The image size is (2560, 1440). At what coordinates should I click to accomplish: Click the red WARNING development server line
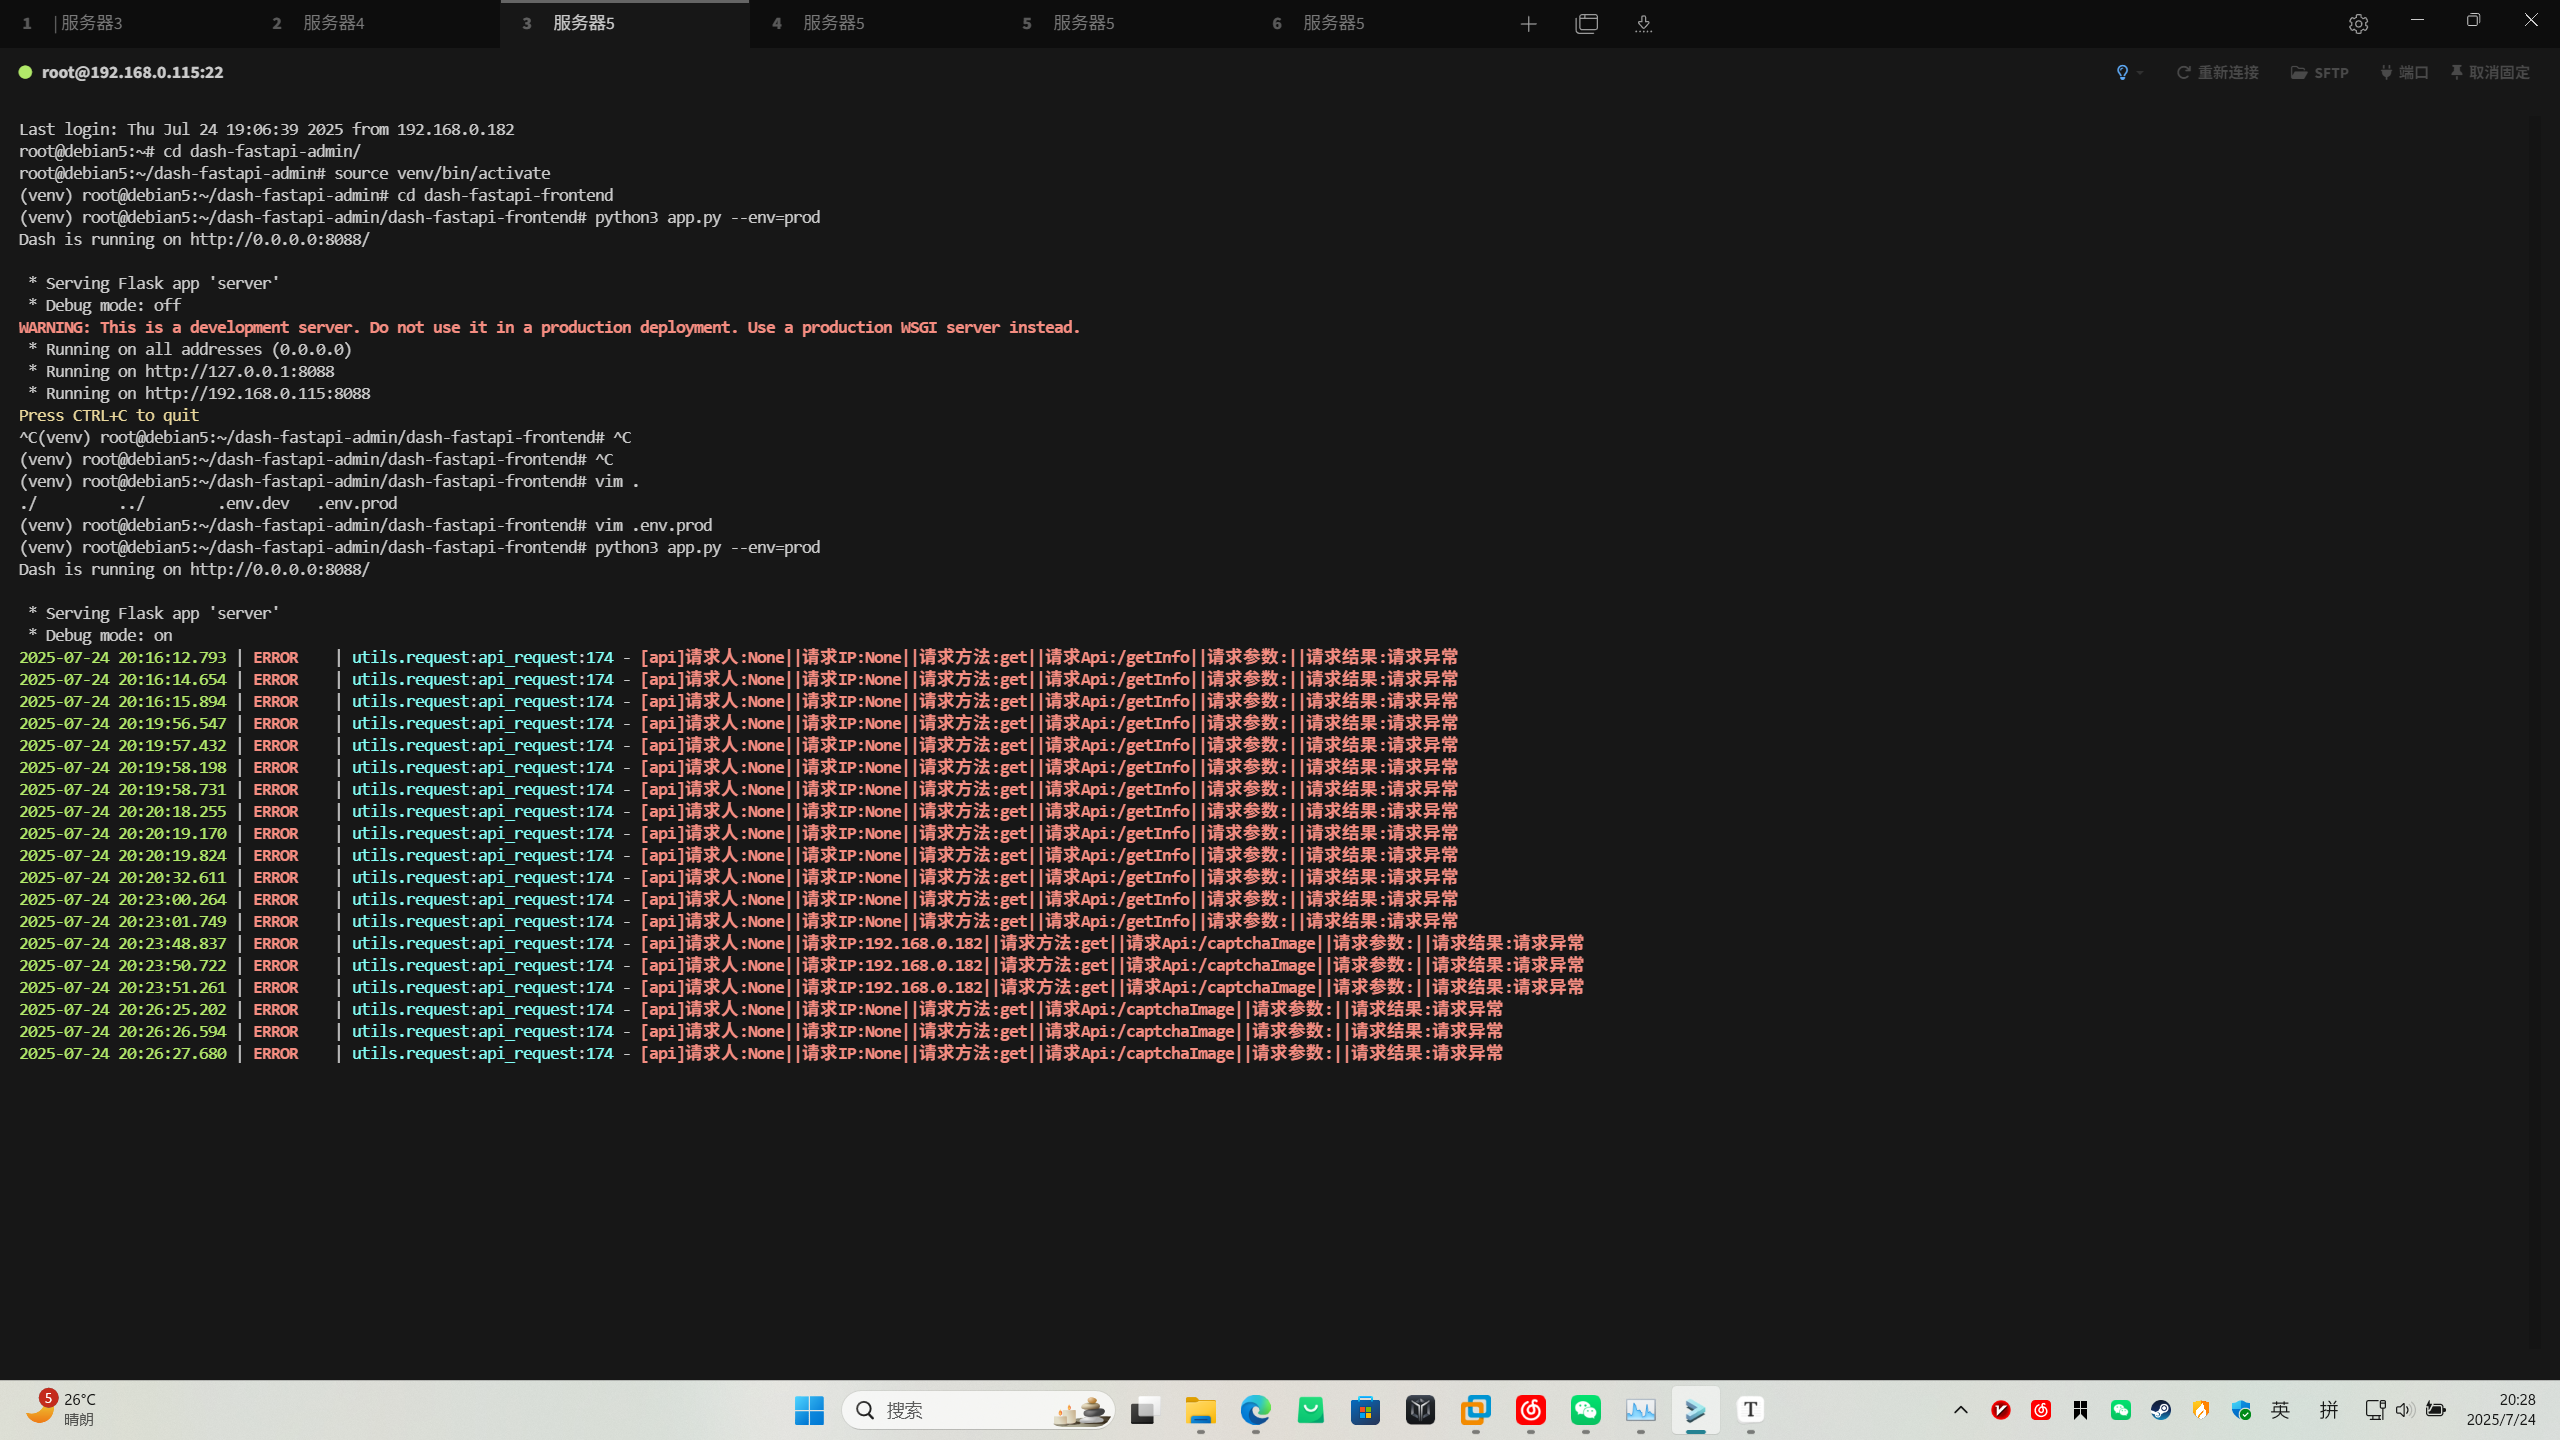549,327
